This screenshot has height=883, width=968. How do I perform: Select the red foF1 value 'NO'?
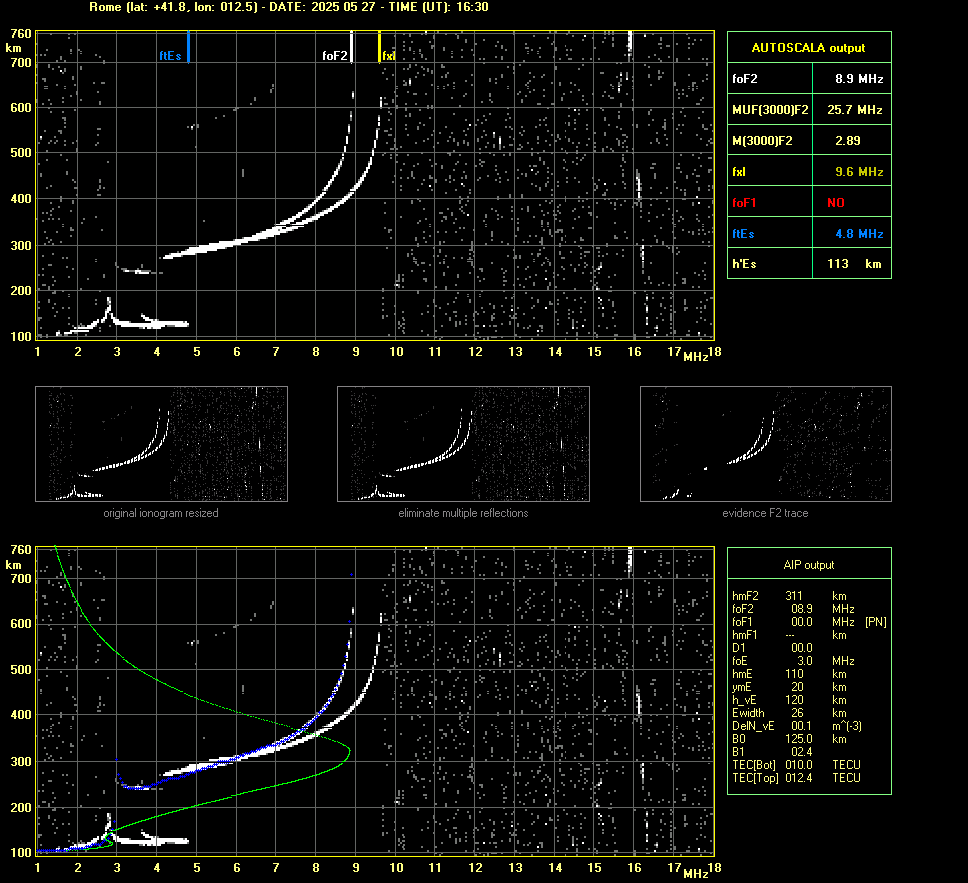836,203
